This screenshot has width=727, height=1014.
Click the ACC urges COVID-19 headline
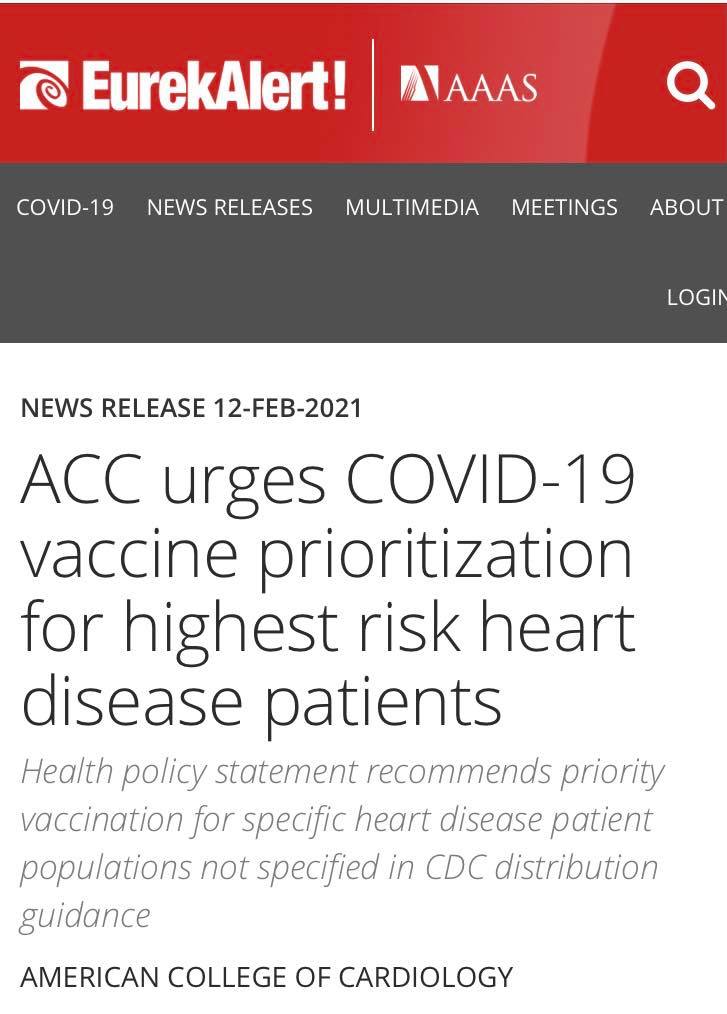(x=328, y=482)
